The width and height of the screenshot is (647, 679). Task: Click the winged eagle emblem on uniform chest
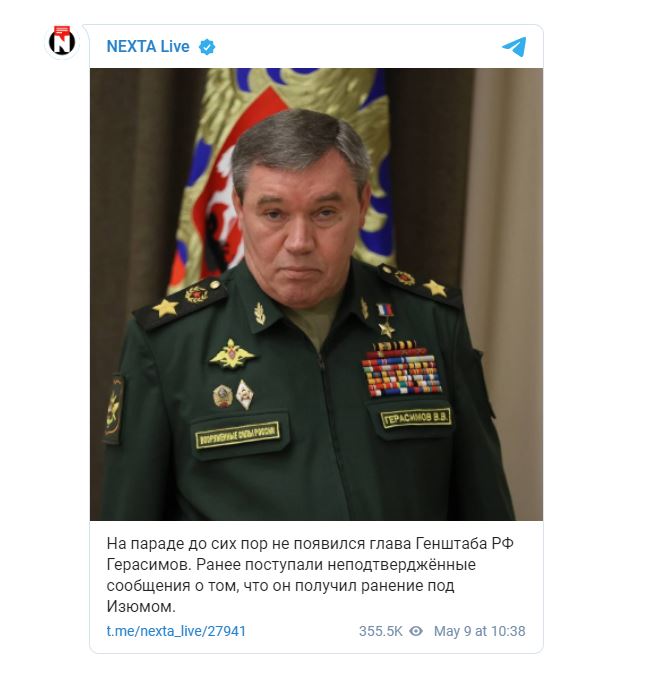[232, 353]
